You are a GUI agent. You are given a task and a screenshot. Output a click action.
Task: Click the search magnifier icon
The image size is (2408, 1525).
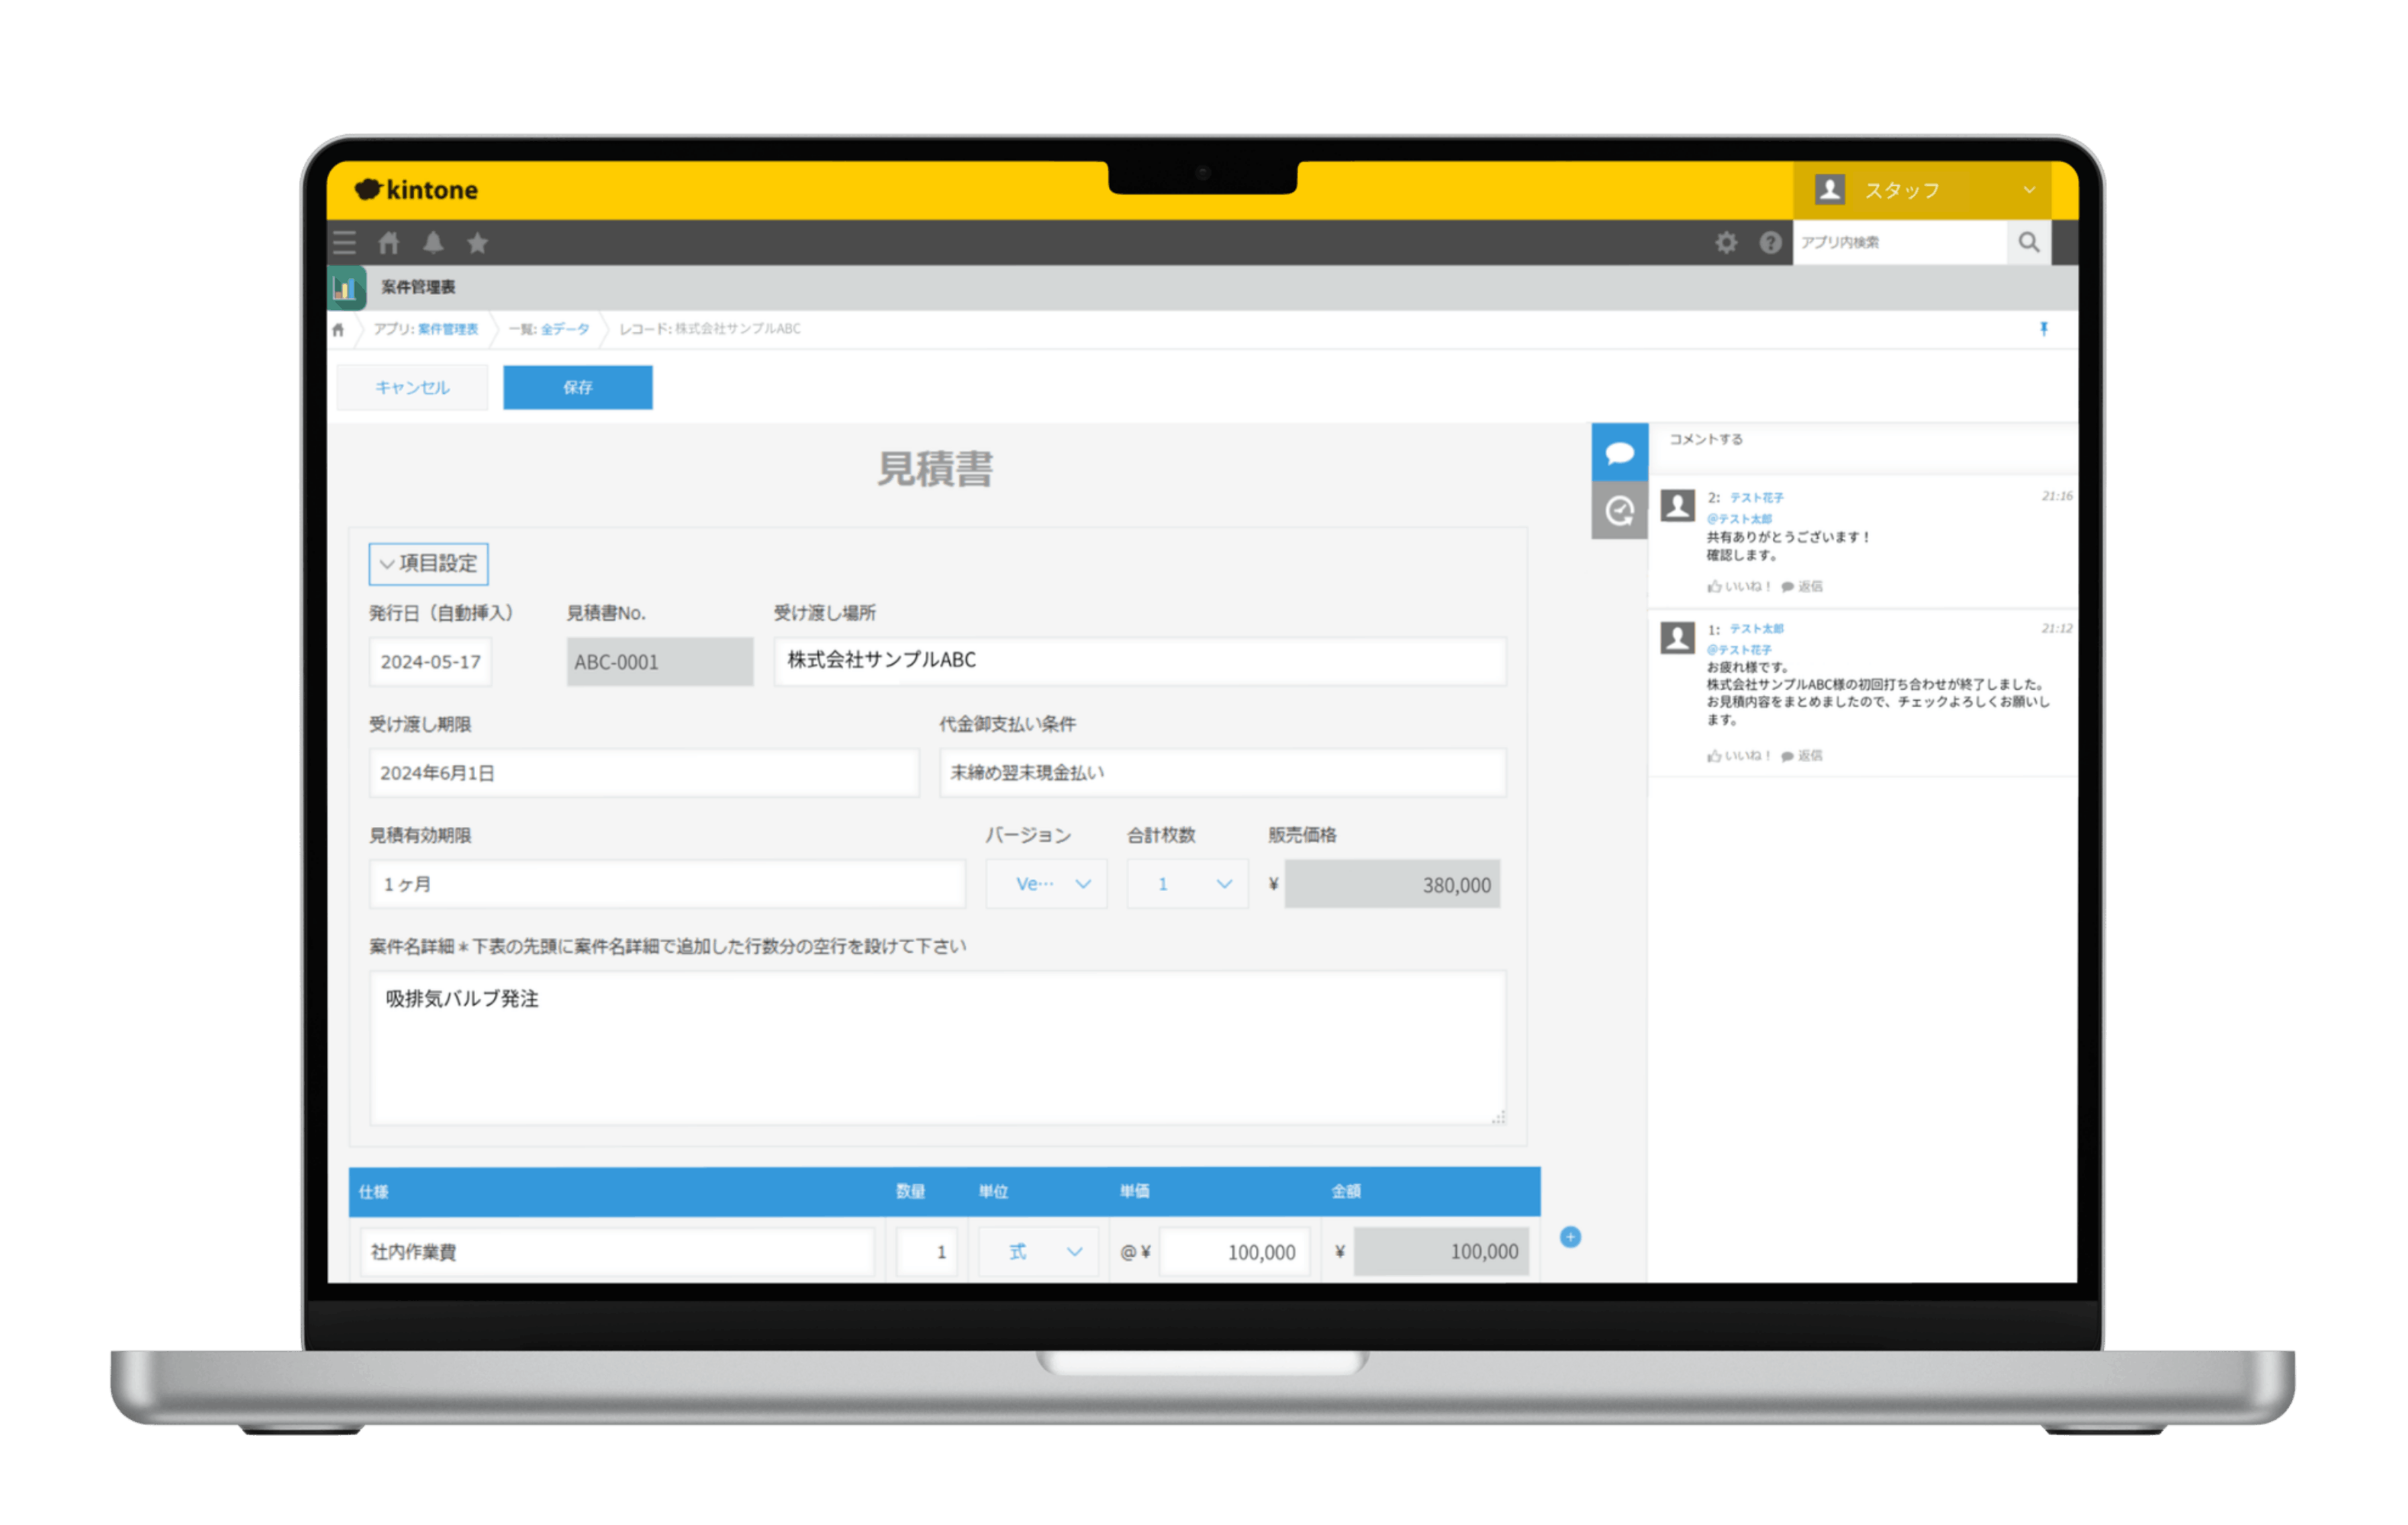click(2028, 243)
